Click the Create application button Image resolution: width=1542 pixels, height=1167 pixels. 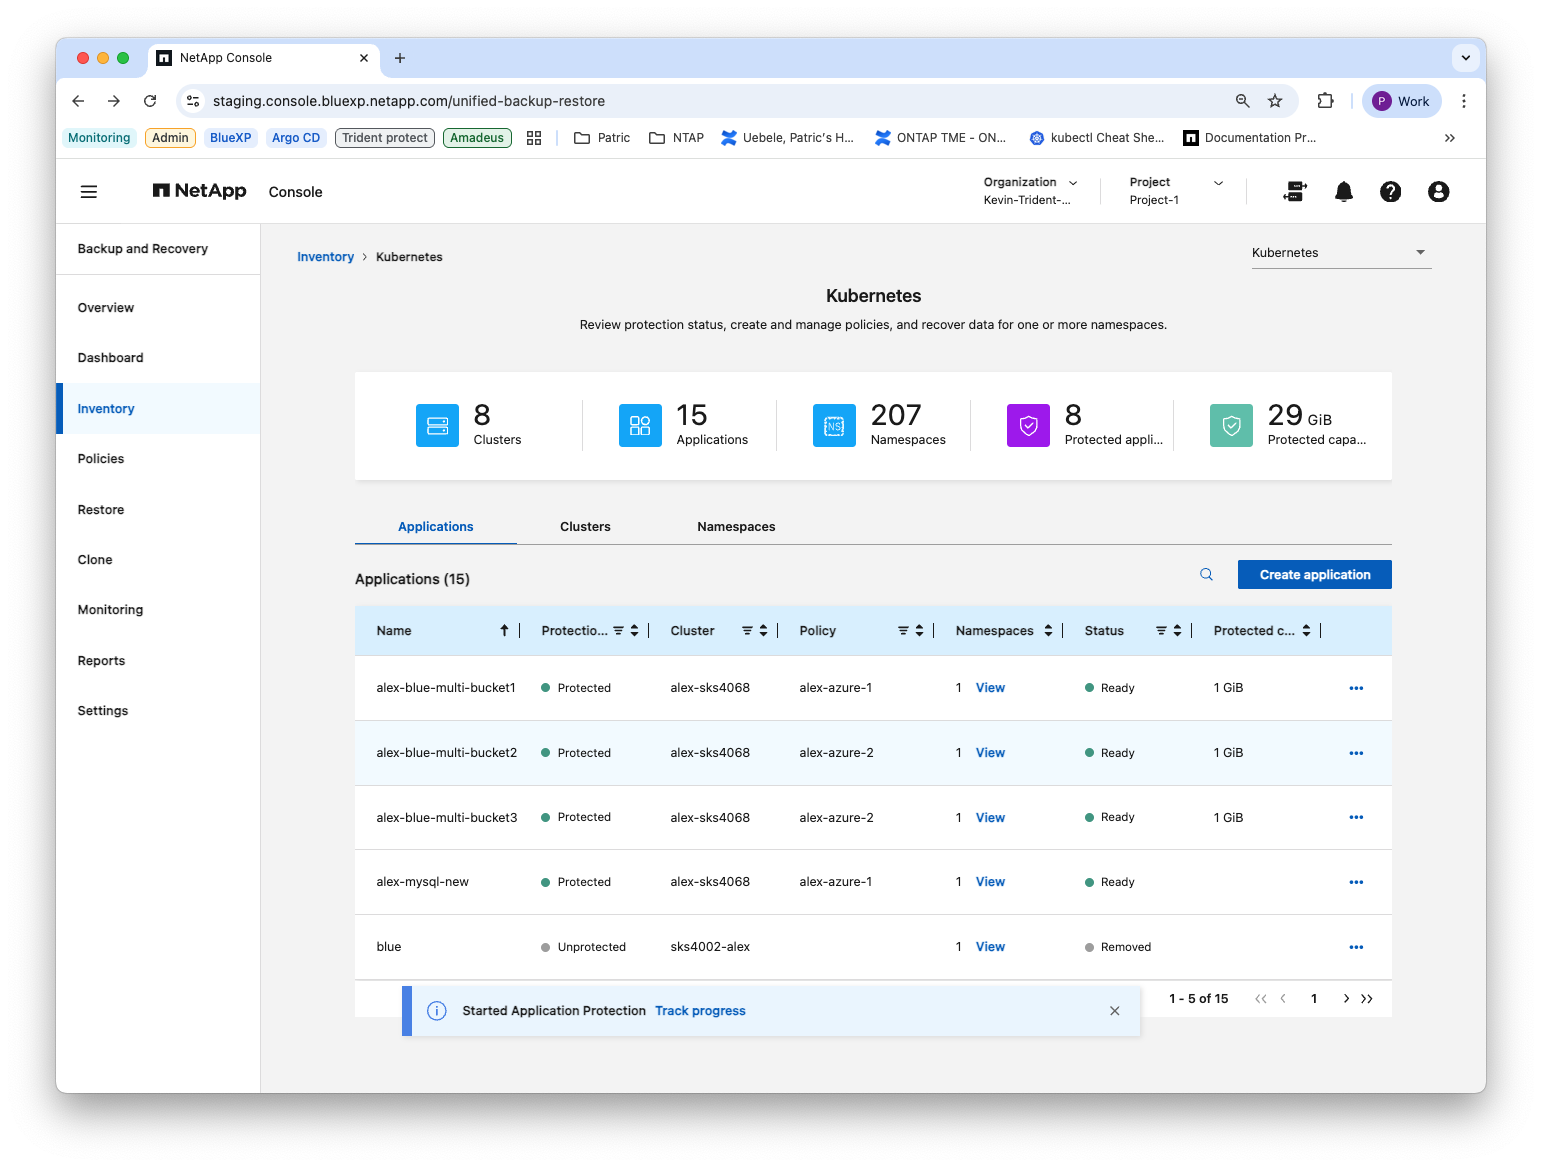tap(1315, 575)
